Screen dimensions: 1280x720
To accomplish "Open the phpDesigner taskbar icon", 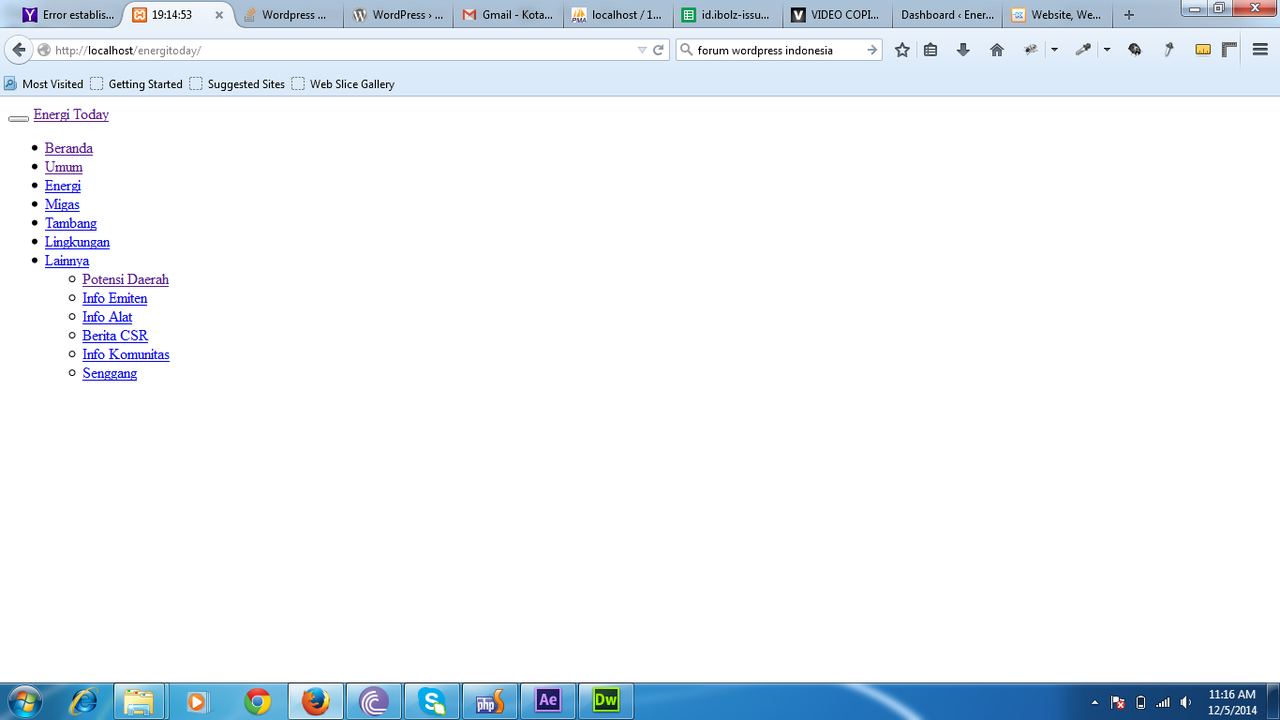I will (490, 701).
